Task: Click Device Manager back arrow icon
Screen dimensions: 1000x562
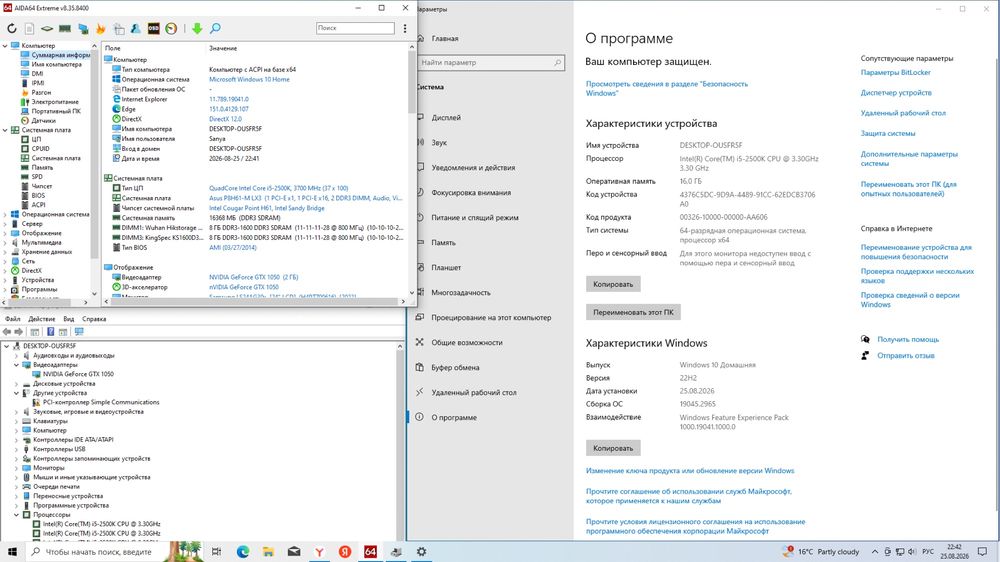Action: (x=7, y=332)
